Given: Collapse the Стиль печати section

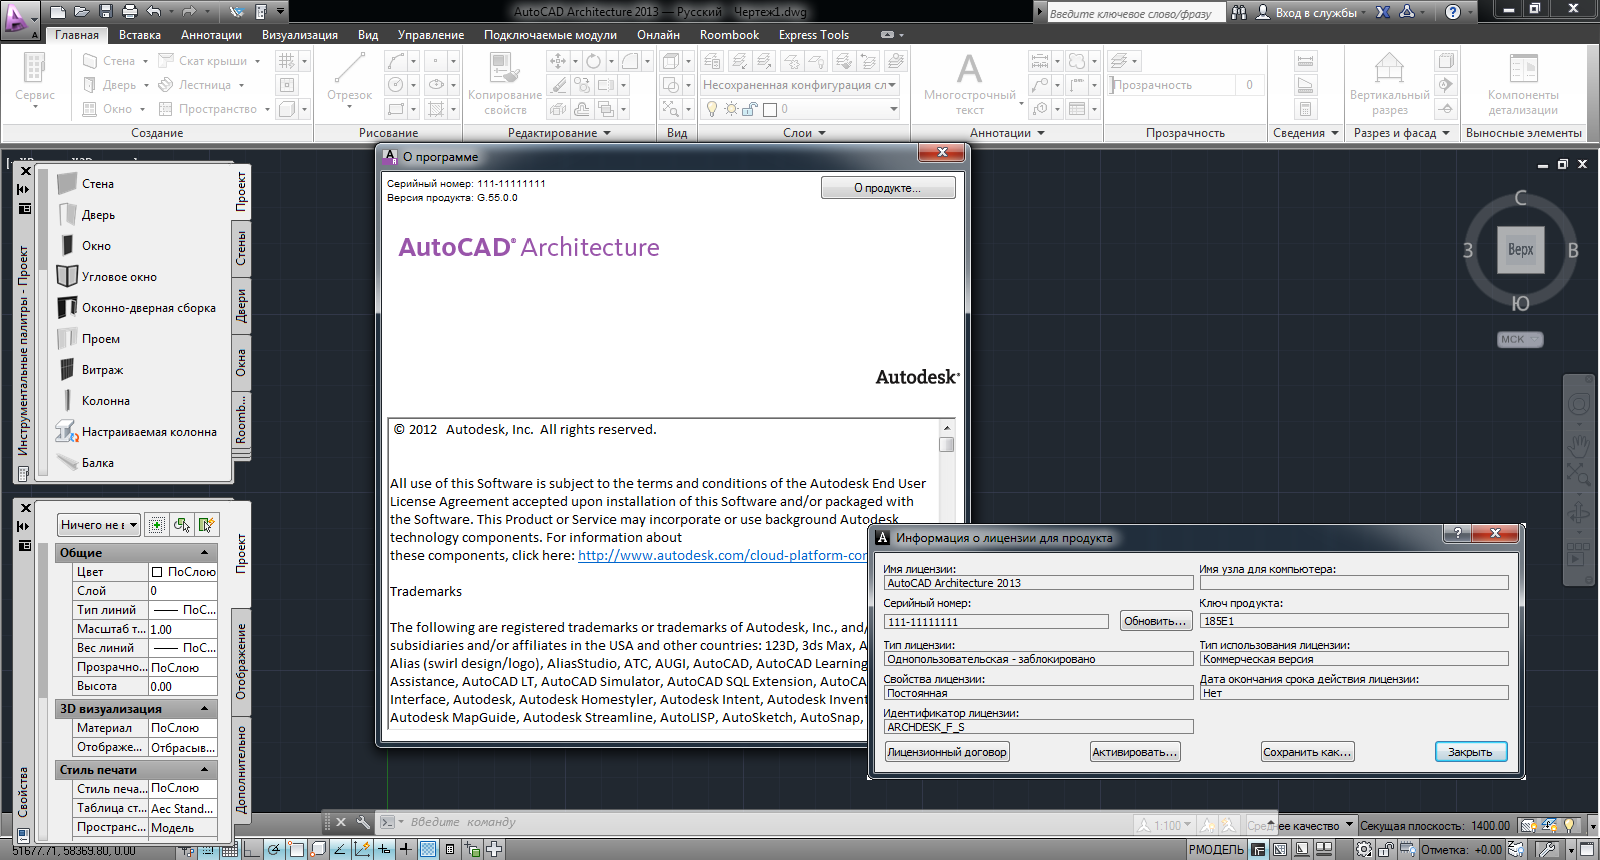Looking at the screenshot, I should 205,770.
